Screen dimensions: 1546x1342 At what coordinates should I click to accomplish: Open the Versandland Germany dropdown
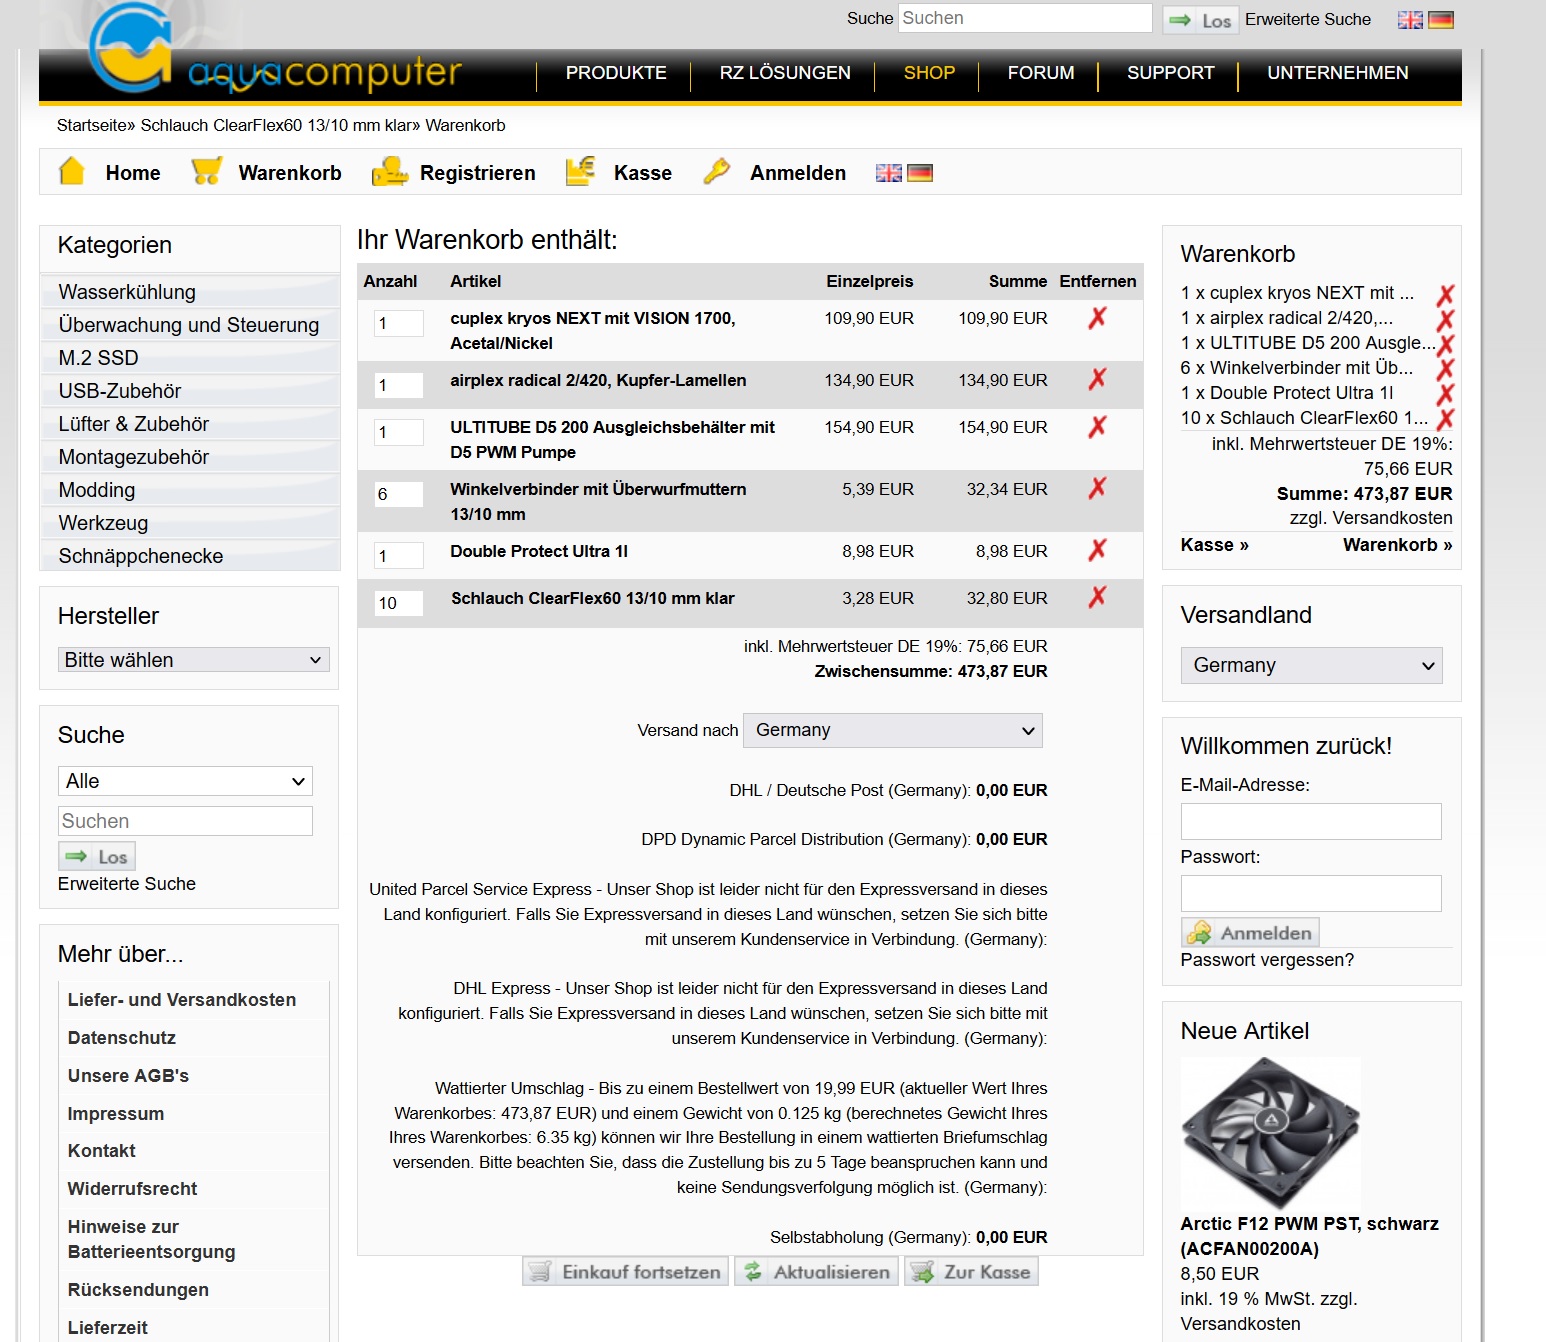(x=1311, y=666)
